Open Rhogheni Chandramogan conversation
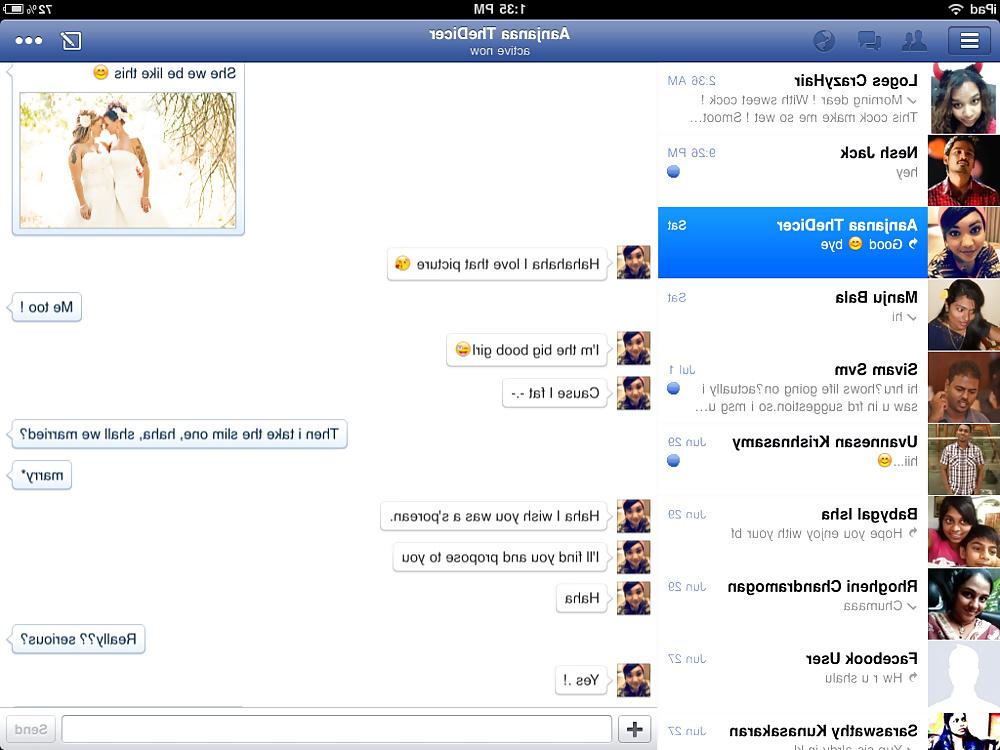Viewport: 1000px width, 750px height. point(828,604)
